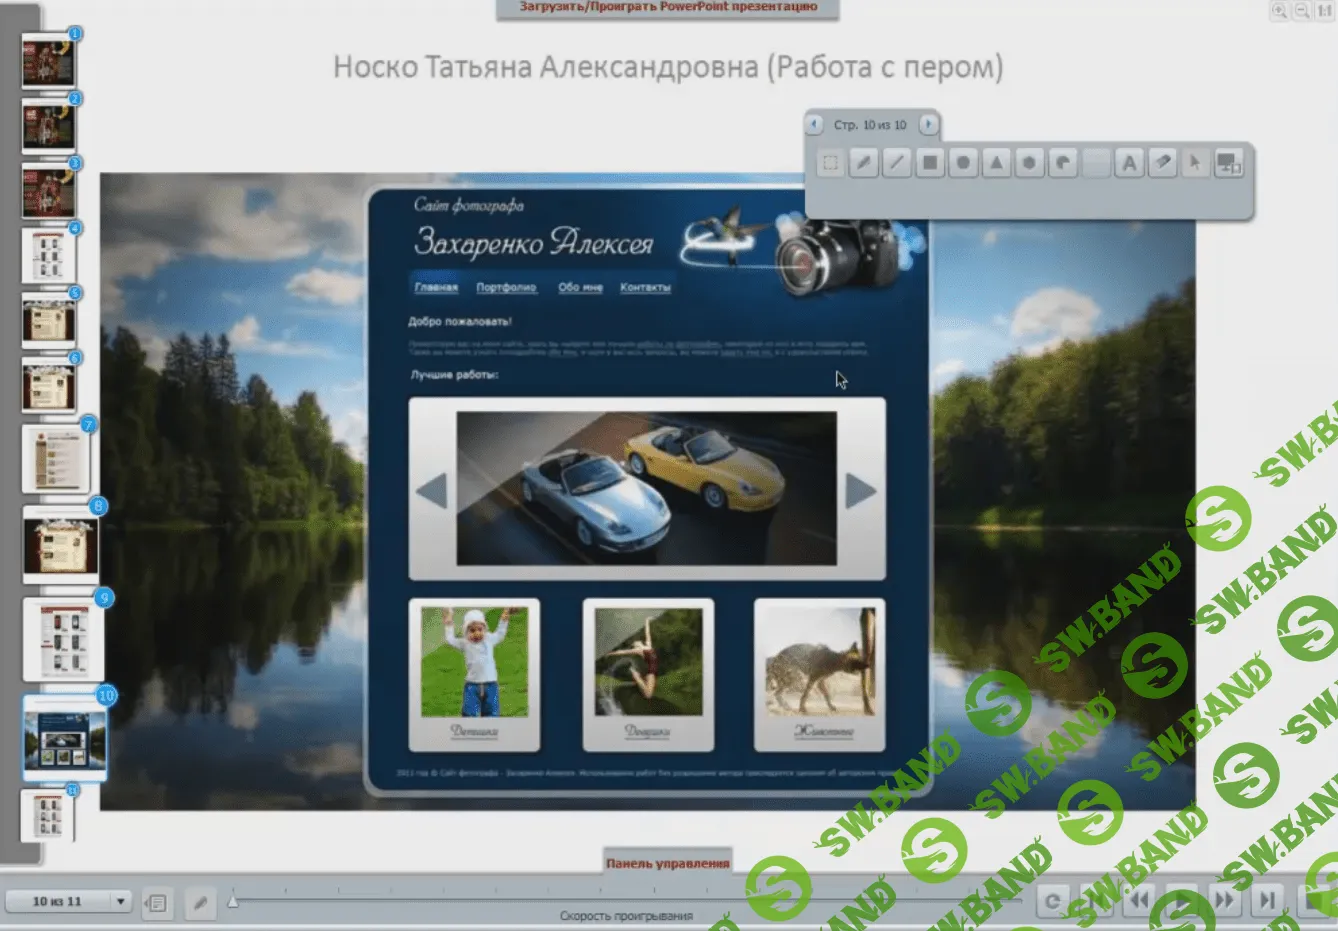The width and height of the screenshot is (1338, 931).
Task: Click the playback speed slider handle
Action: 233,901
